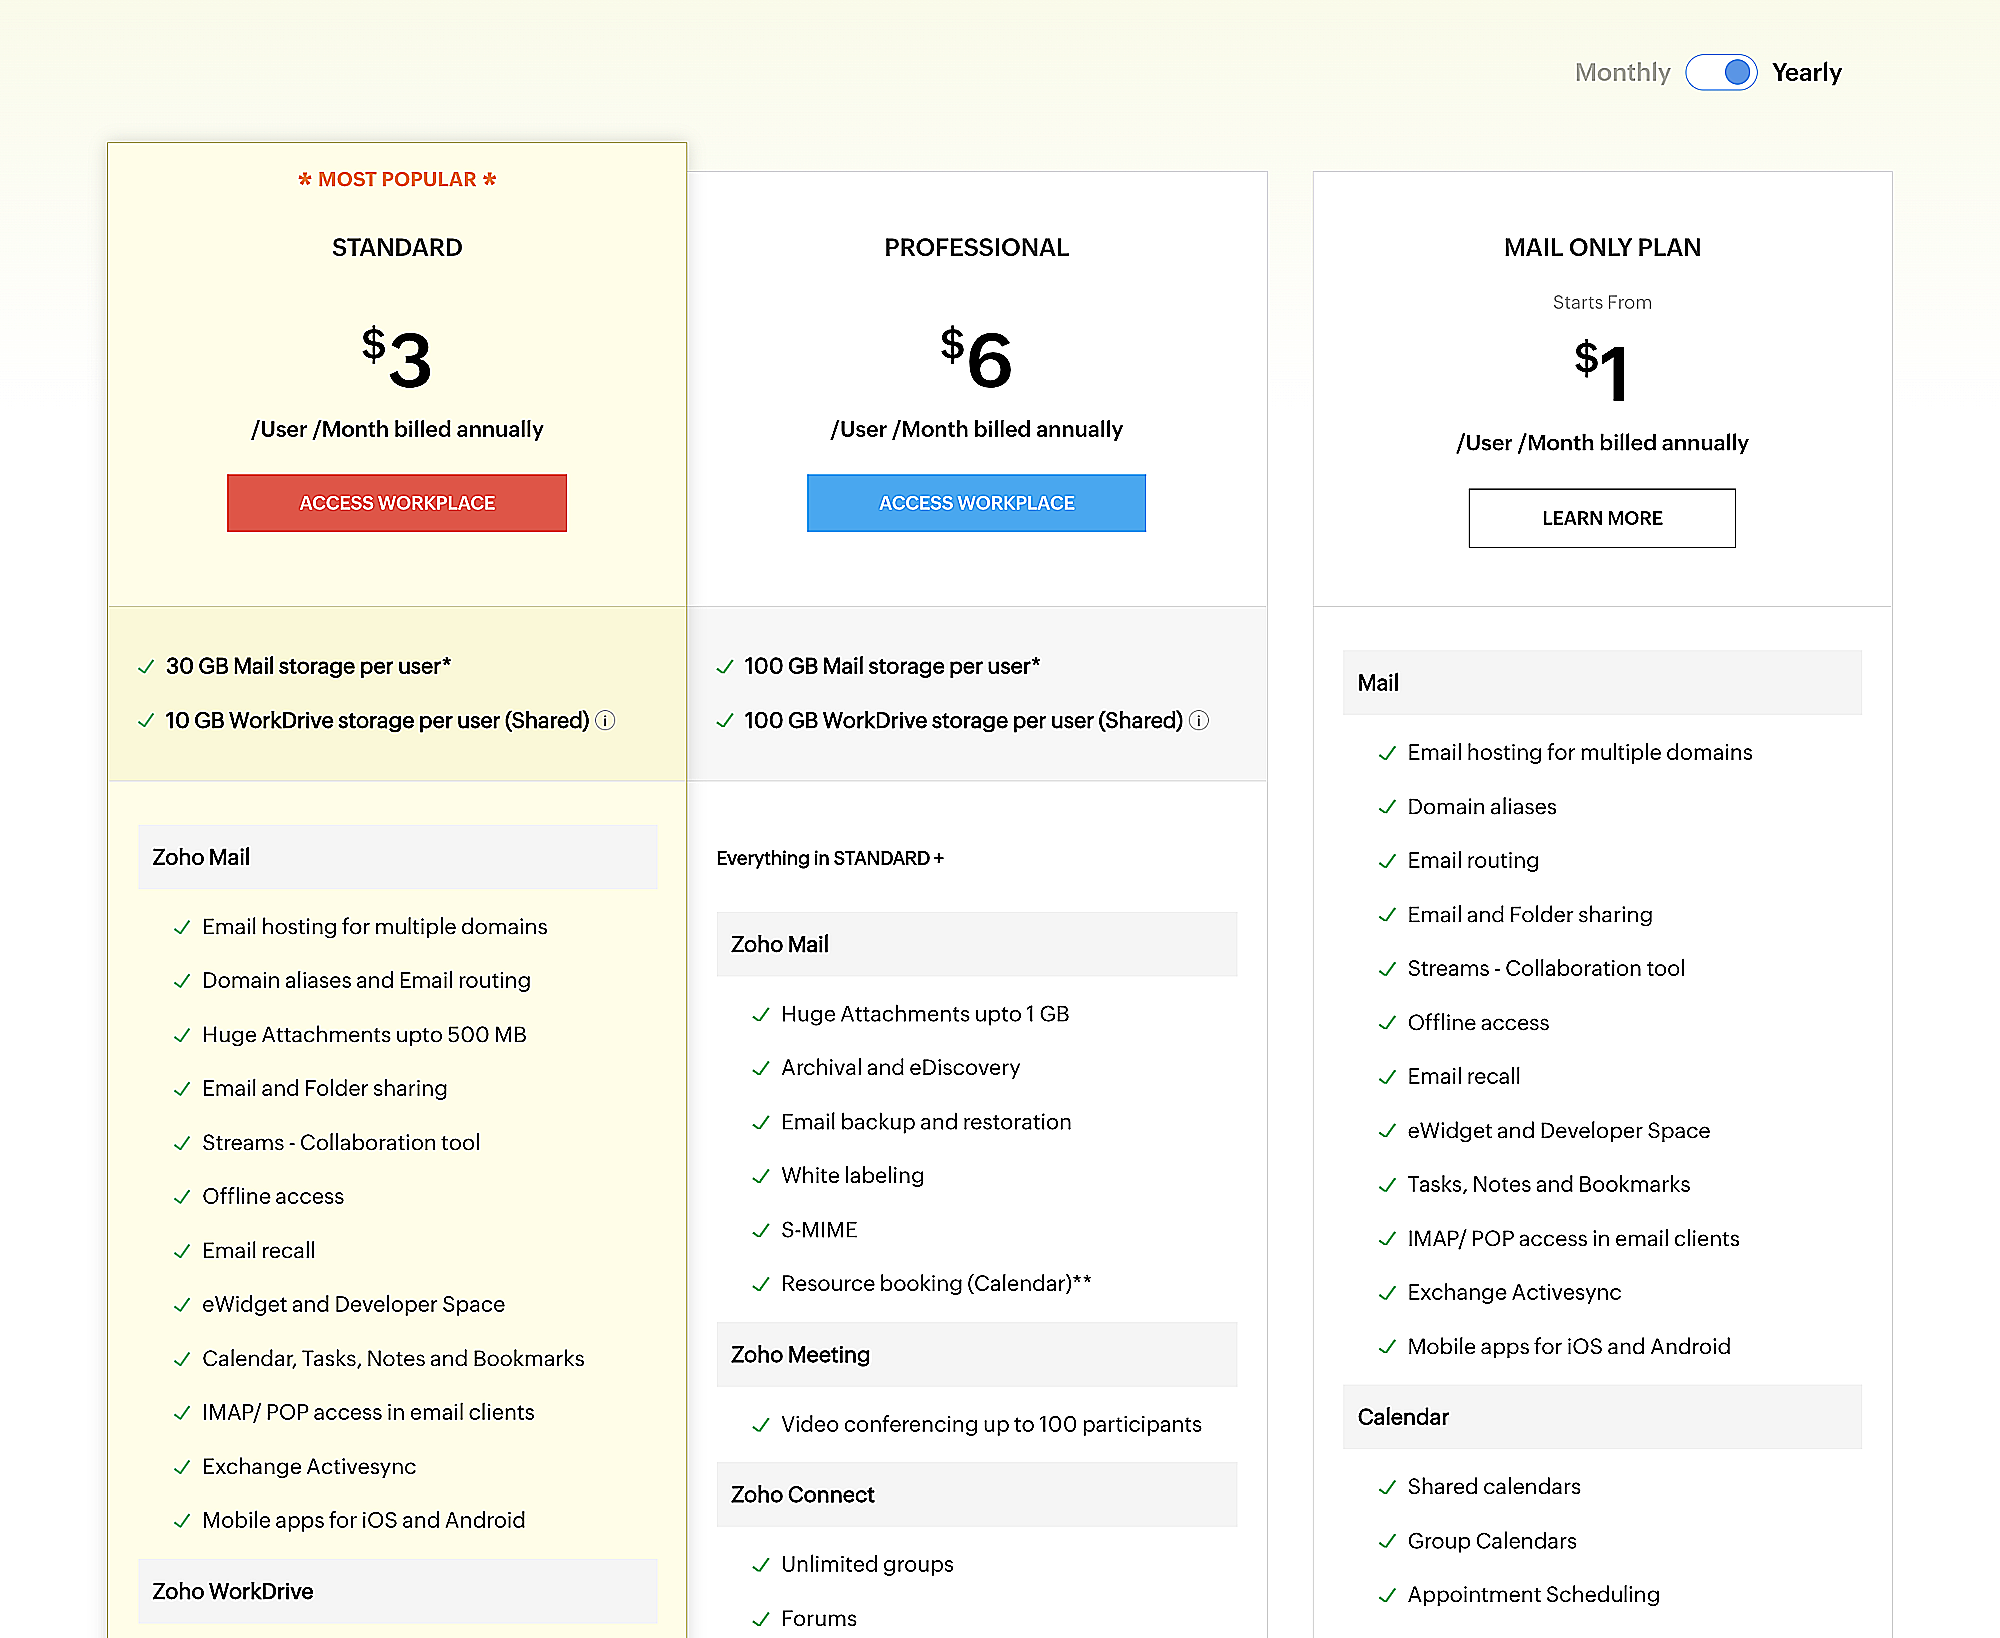The image size is (2000, 1638).
Task: Click Standard plan Access Workplace button
Action: click(x=397, y=503)
